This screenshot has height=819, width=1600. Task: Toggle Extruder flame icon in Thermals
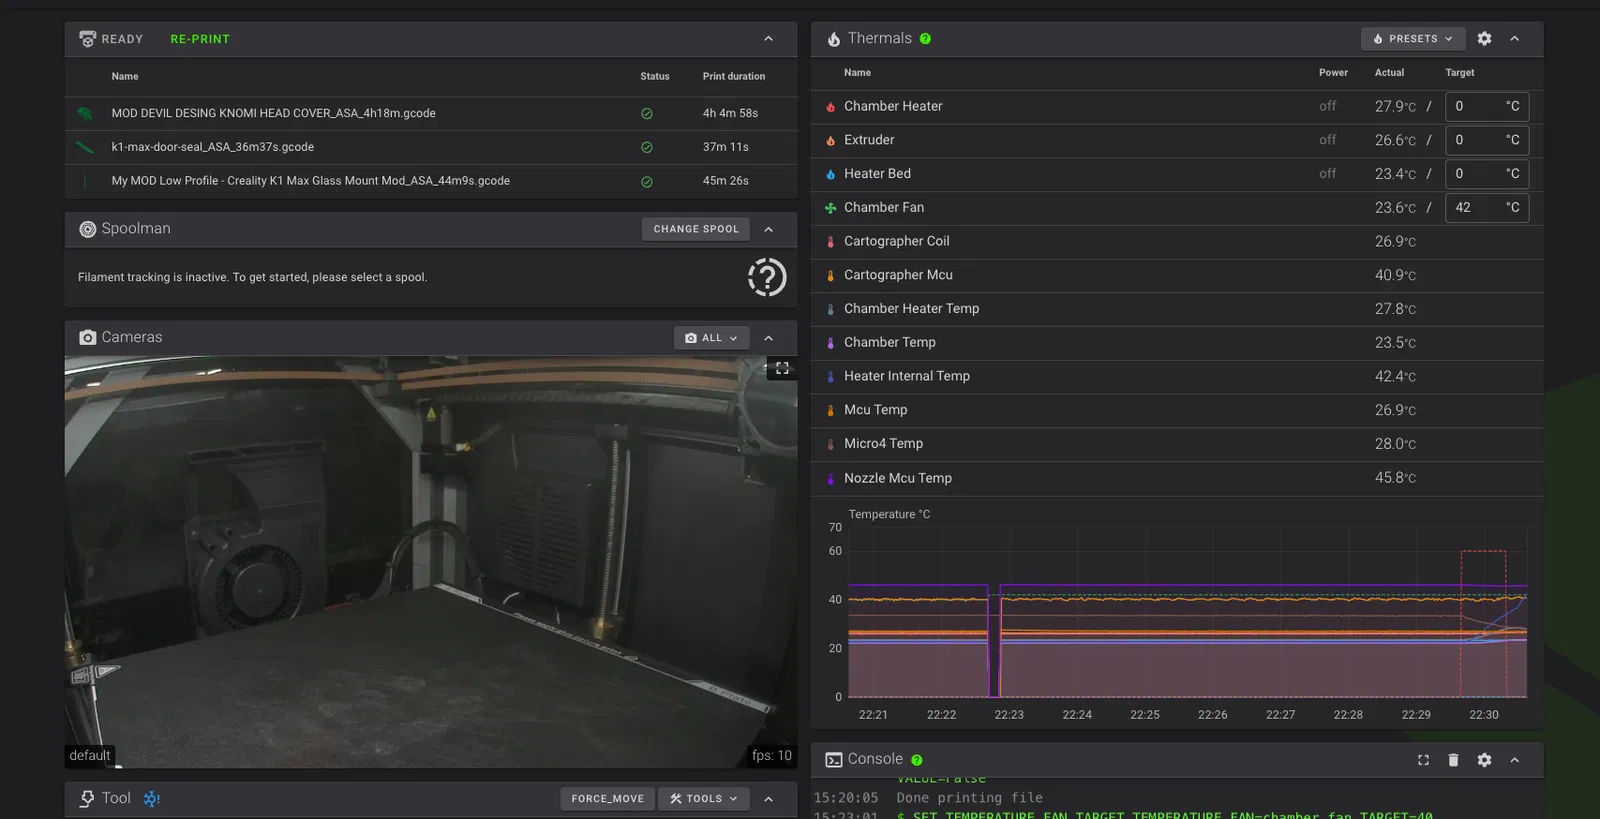click(830, 141)
